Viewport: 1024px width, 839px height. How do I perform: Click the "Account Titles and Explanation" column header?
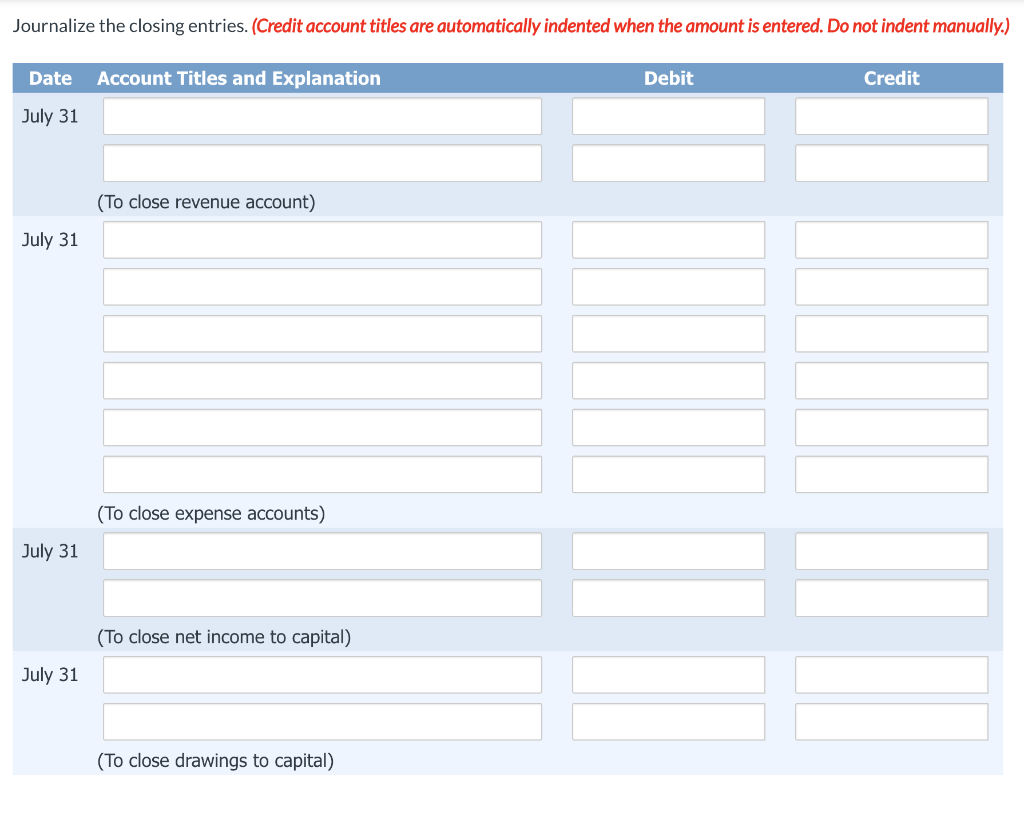[x=239, y=78]
